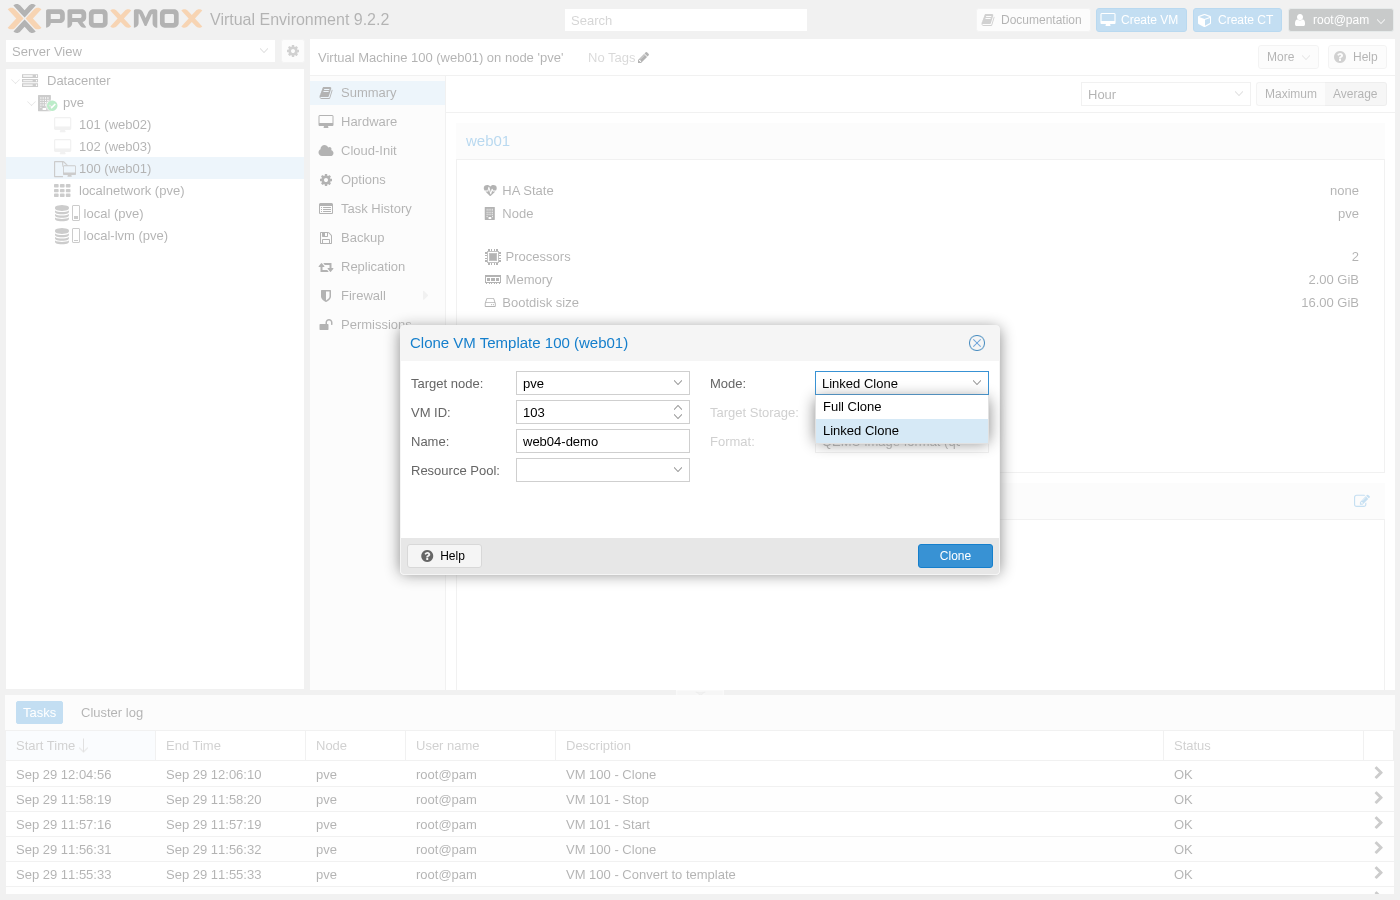Switch to the Tasks tab
Screen dimensions: 1400x900
[x=40, y=713]
